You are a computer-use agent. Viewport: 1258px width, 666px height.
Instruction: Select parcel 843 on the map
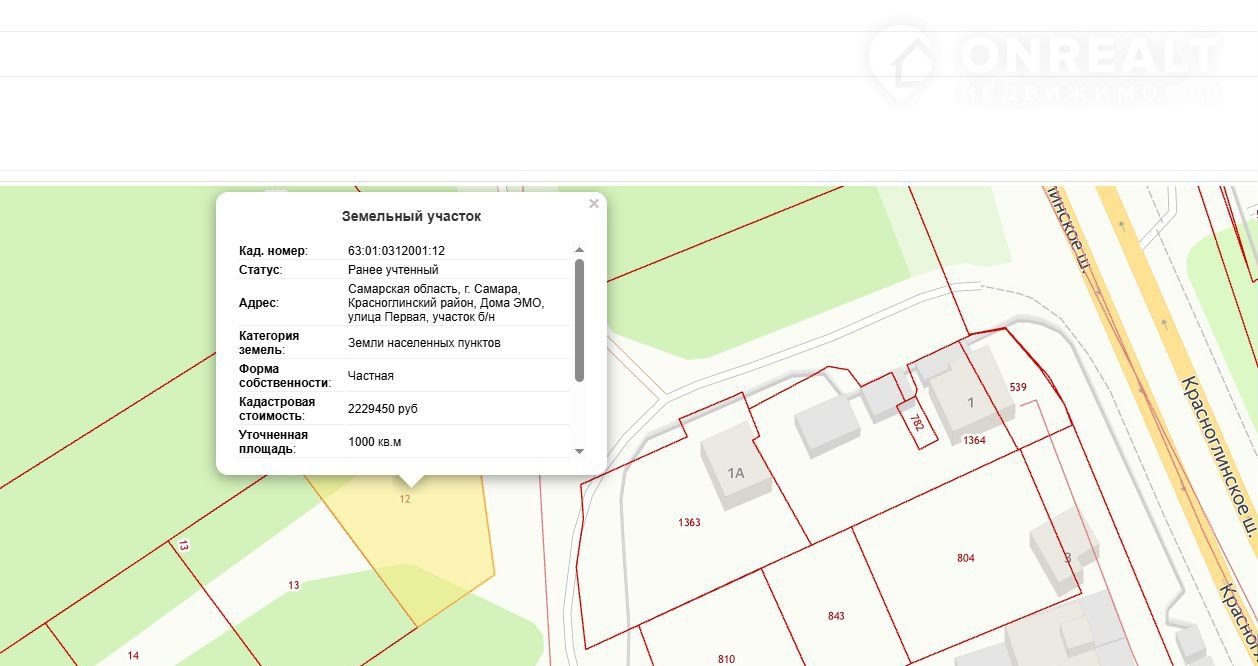click(x=836, y=616)
